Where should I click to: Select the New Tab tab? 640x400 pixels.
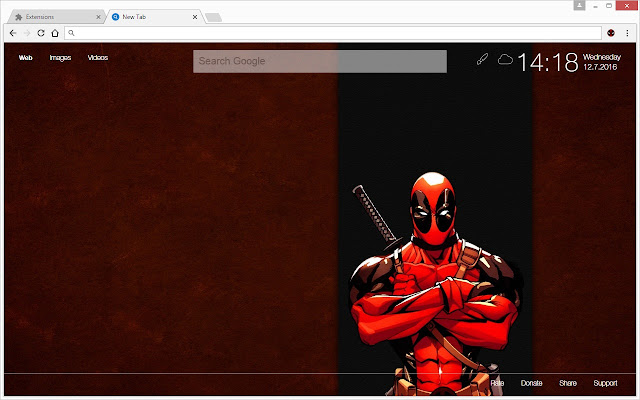point(155,17)
